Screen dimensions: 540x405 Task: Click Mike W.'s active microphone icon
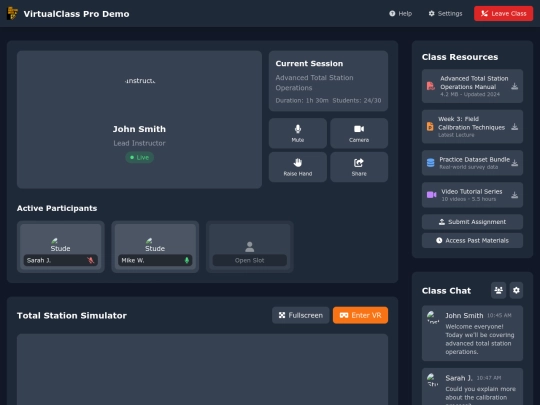point(187,260)
